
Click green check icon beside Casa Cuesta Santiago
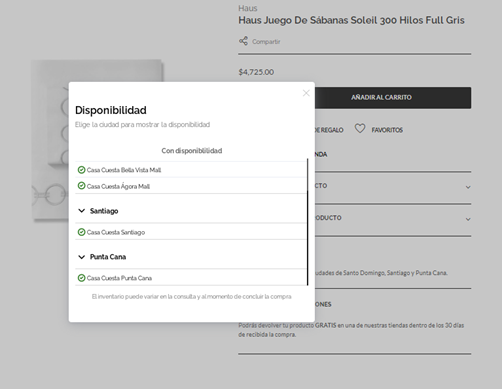click(x=81, y=232)
